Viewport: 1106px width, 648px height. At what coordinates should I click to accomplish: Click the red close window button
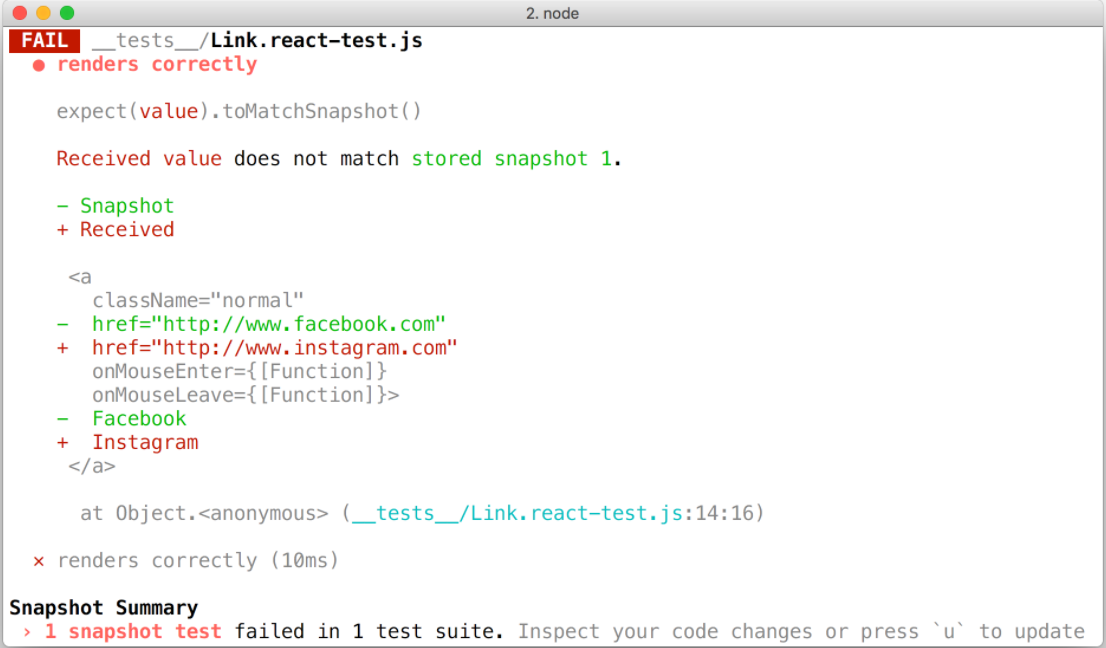[20, 13]
